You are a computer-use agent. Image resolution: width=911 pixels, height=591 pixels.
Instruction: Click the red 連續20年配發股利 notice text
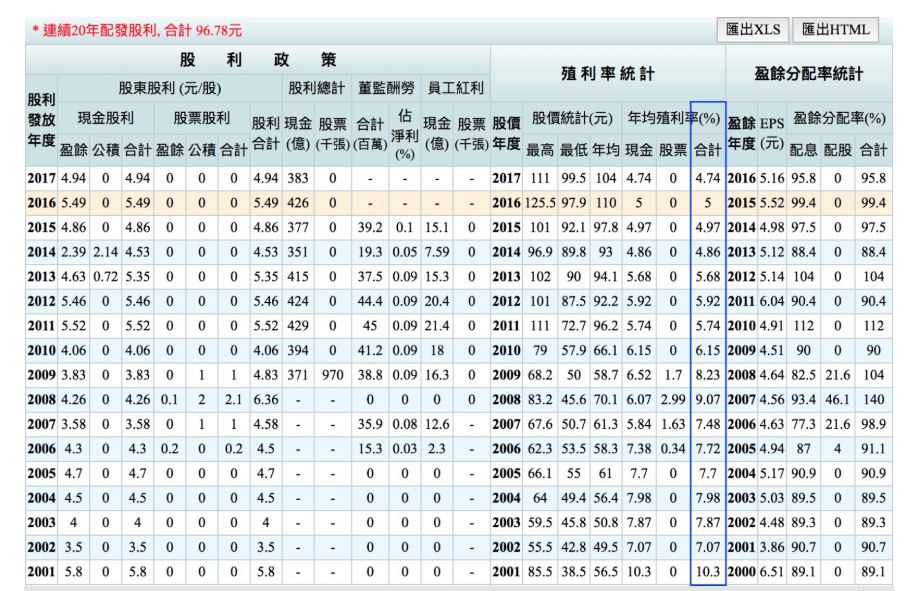[137, 31]
